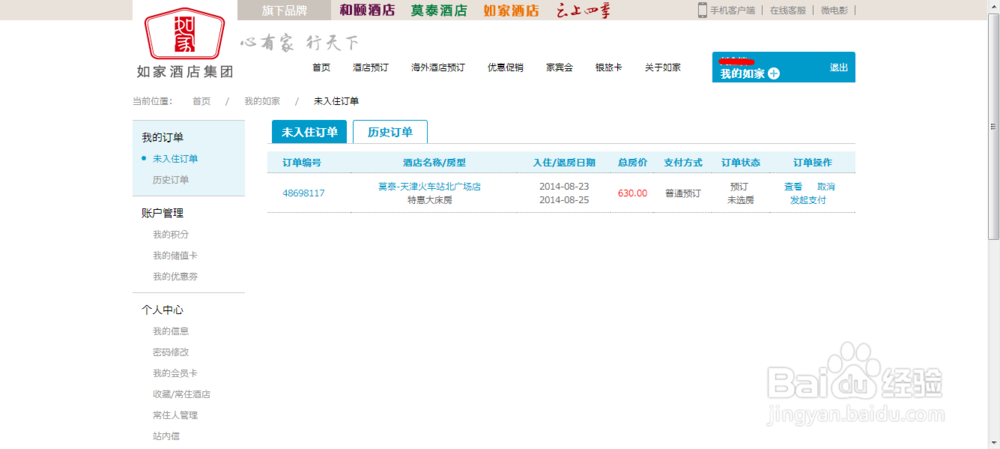This screenshot has height=449, width=1000.
Task: Click payment method 普通预订
Action: (683, 193)
